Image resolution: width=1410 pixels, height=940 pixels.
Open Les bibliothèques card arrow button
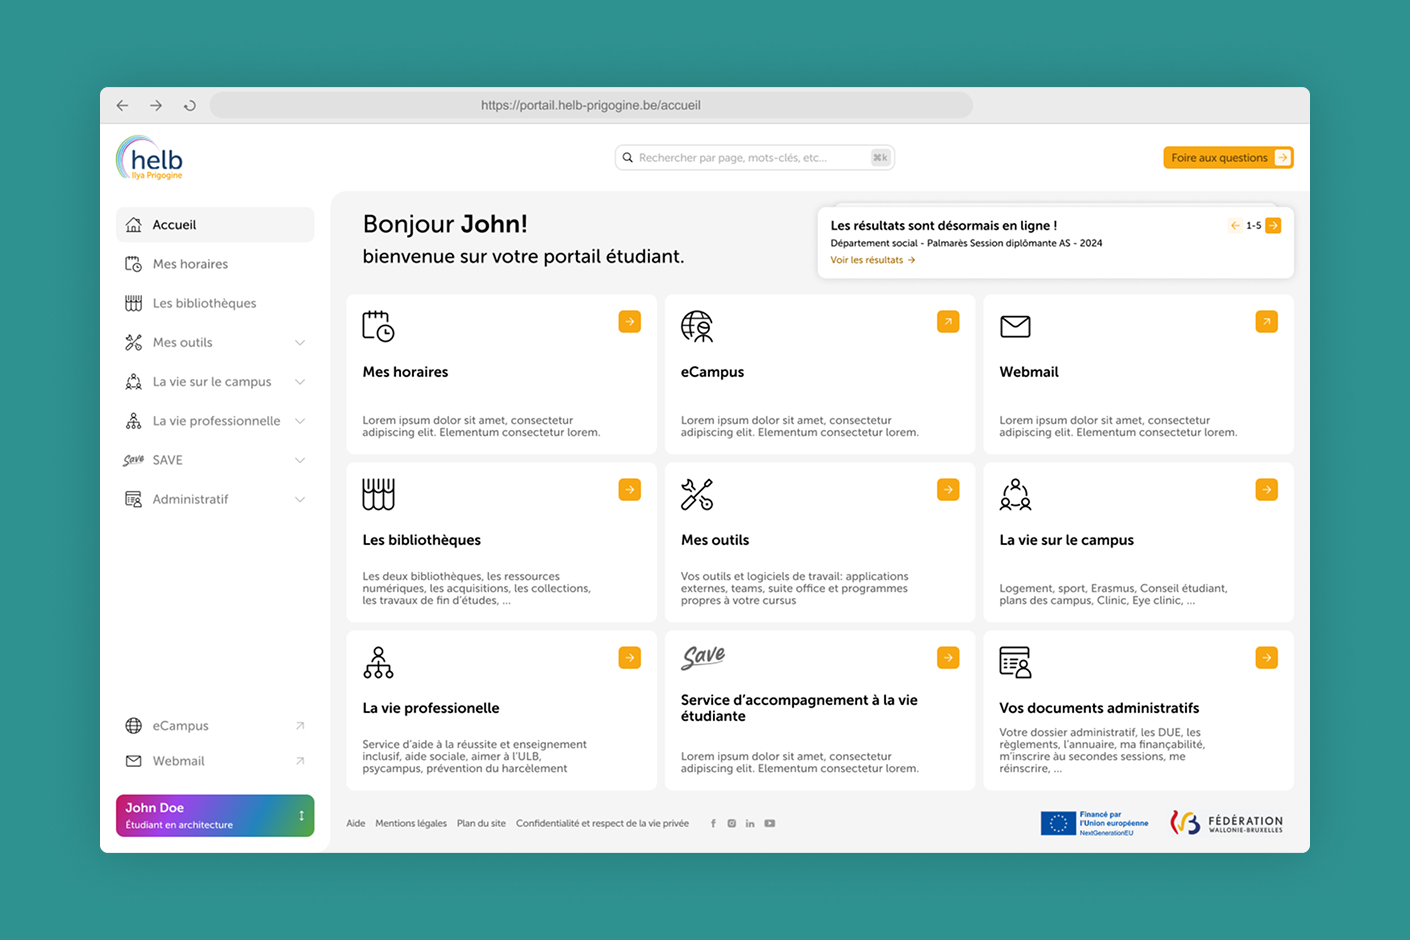(629, 489)
